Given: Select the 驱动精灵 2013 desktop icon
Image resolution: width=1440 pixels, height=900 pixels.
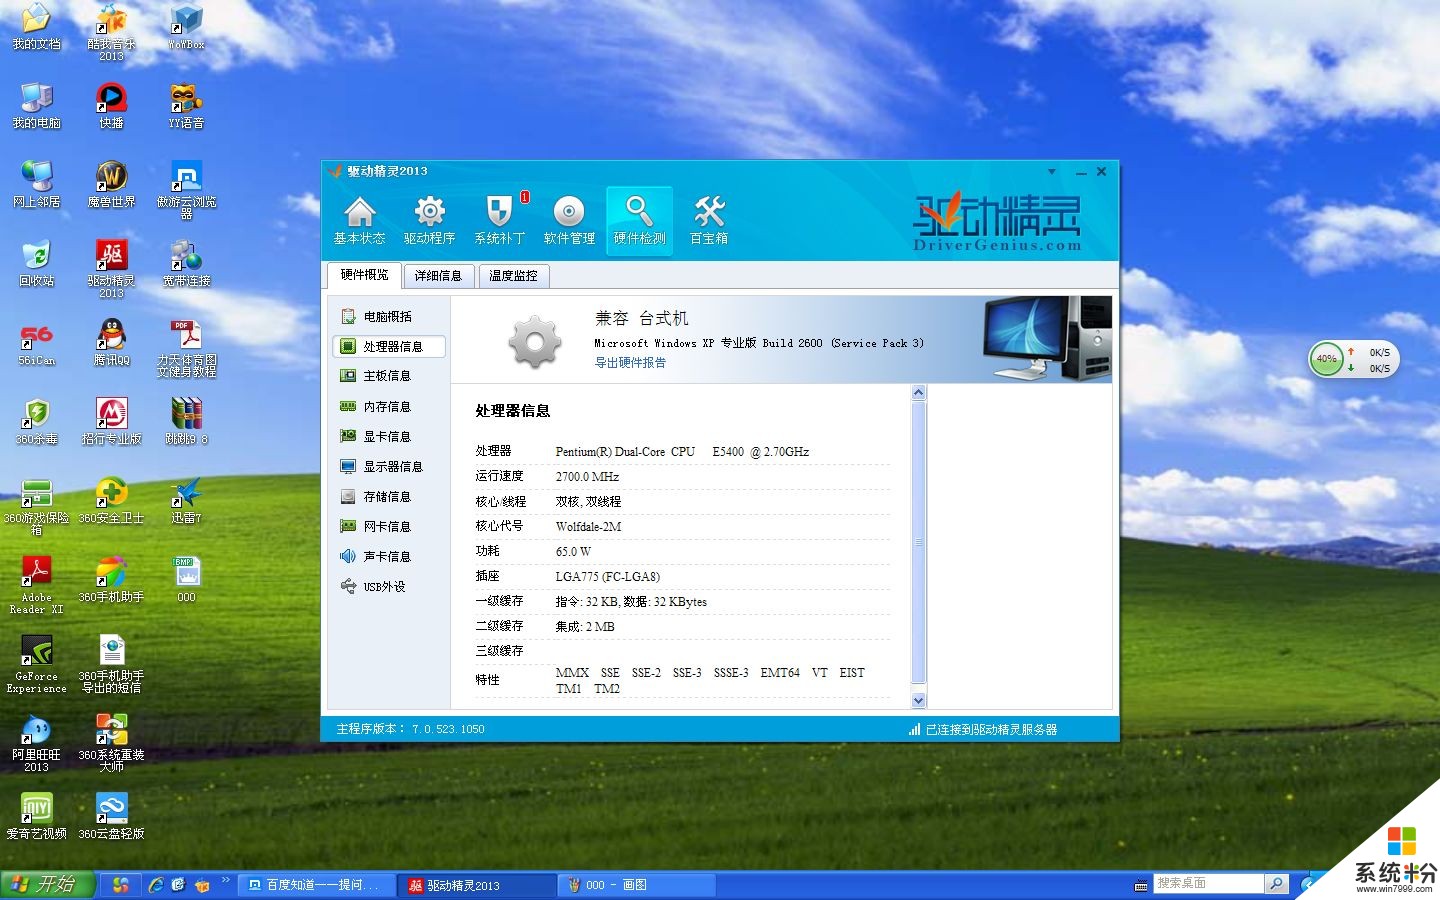Looking at the screenshot, I should coord(111,269).
